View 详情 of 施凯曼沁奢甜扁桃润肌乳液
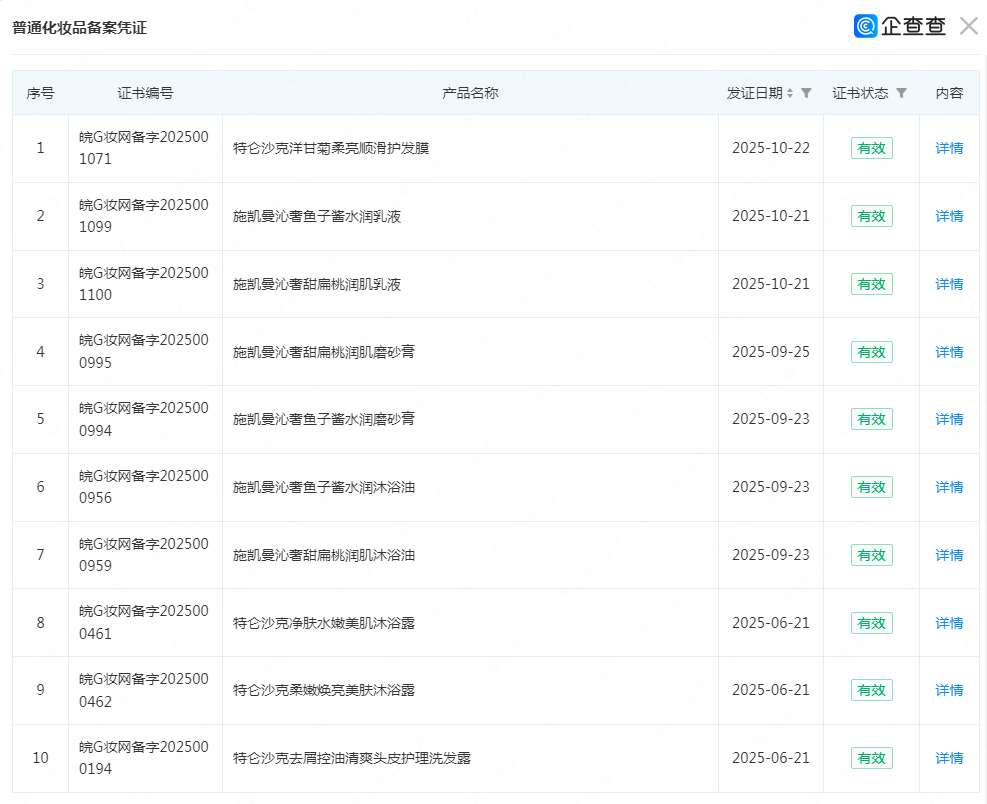Screen dimensions: 987x804 [949, 284]
